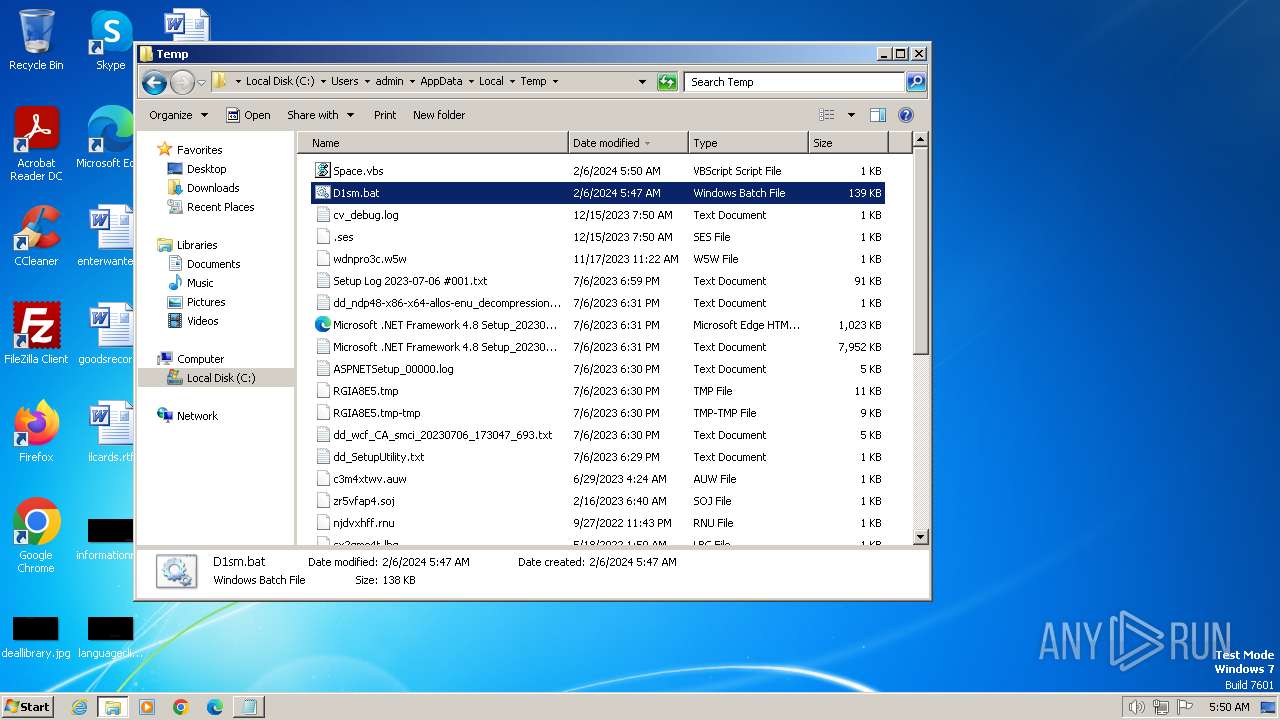Open the FileZilla Client desktop icon

point(36,333)
